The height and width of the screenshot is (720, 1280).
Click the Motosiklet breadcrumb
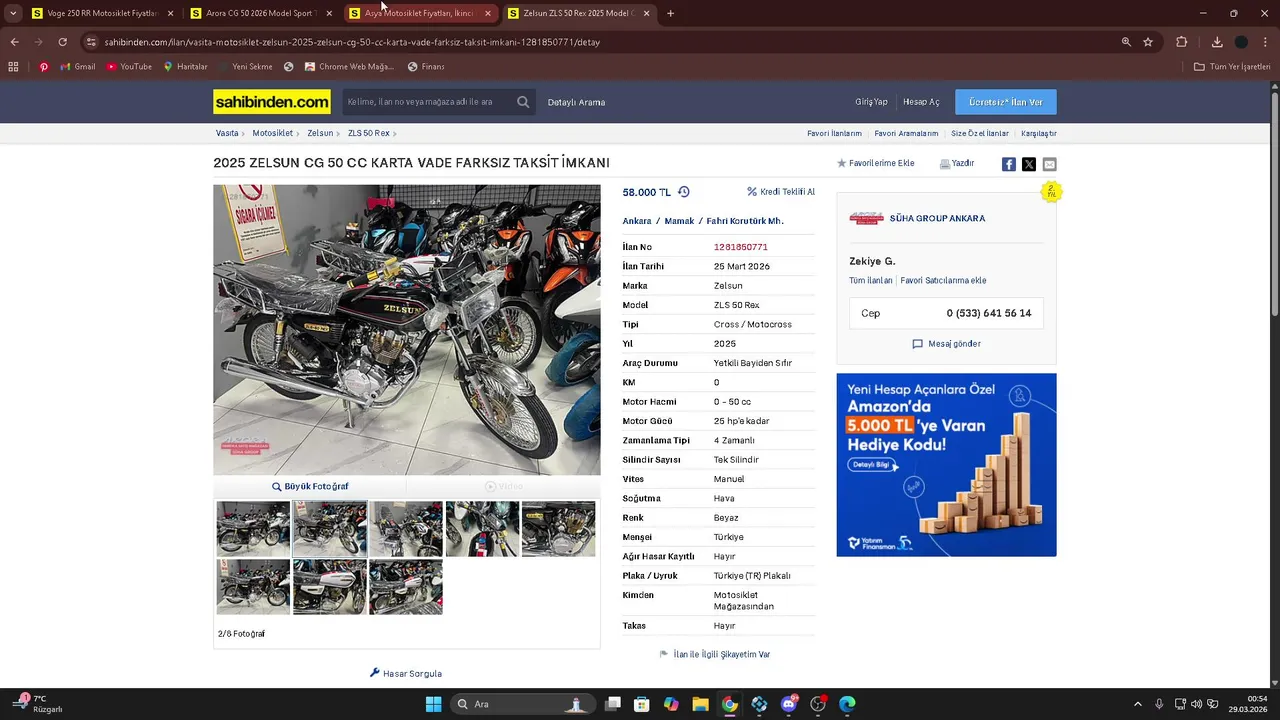coord(272,133)
